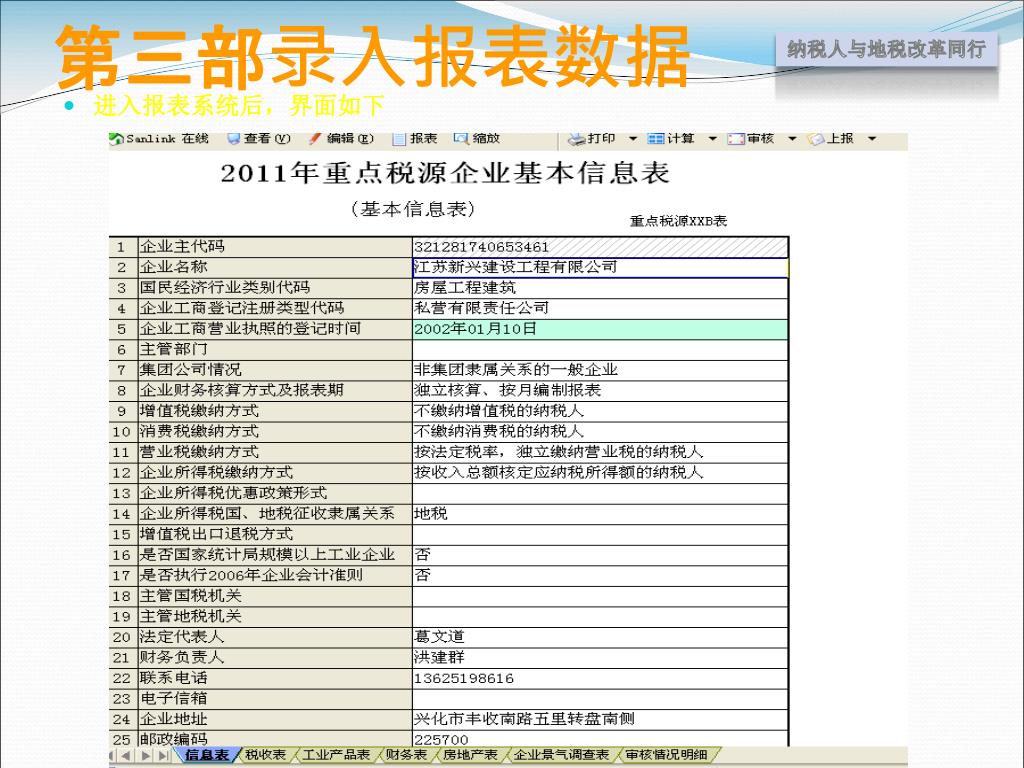Click the empty 增值税出口退税方式 value cell
The image size is (1024, 768).
(600, 535)
